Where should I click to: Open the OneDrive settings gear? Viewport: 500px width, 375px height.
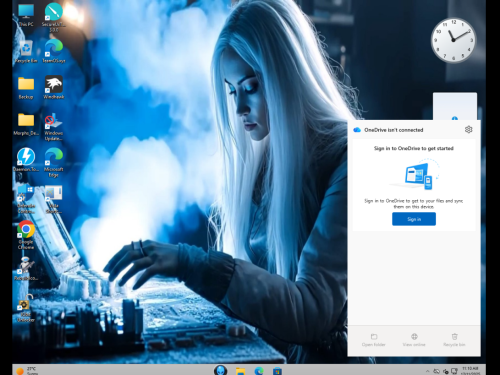pos(468,129)
